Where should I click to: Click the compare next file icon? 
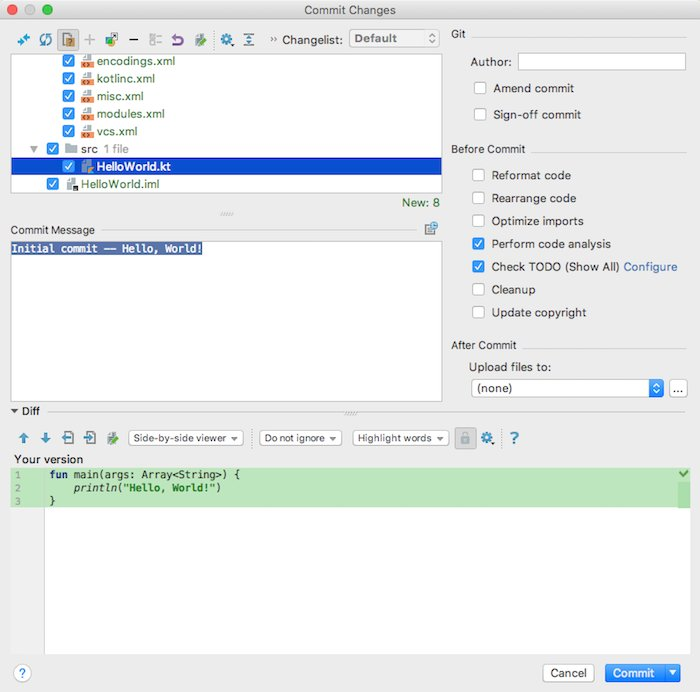click(x=90, y=438)
